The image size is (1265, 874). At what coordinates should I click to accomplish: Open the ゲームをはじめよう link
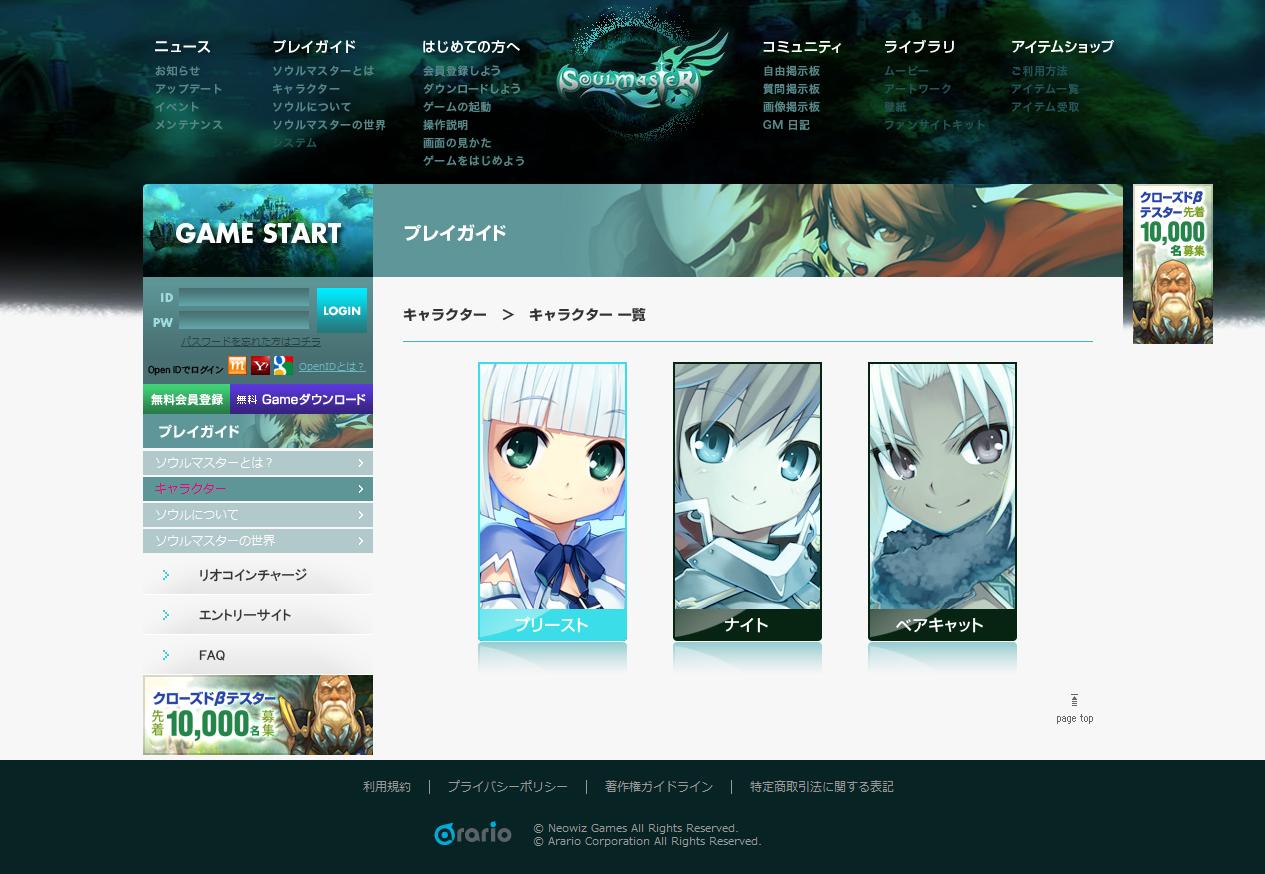(474, 161)
